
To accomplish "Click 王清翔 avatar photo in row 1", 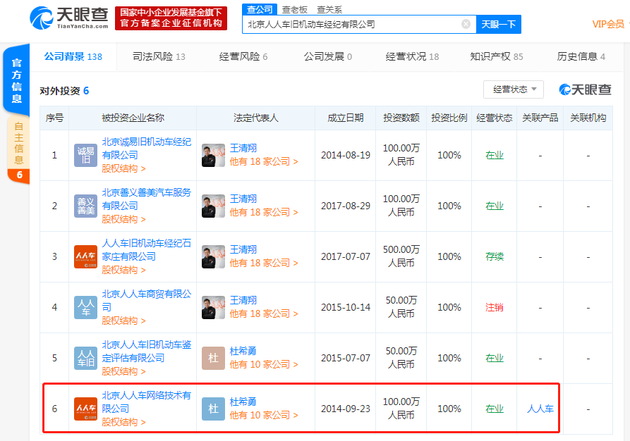I will point(212,155).
